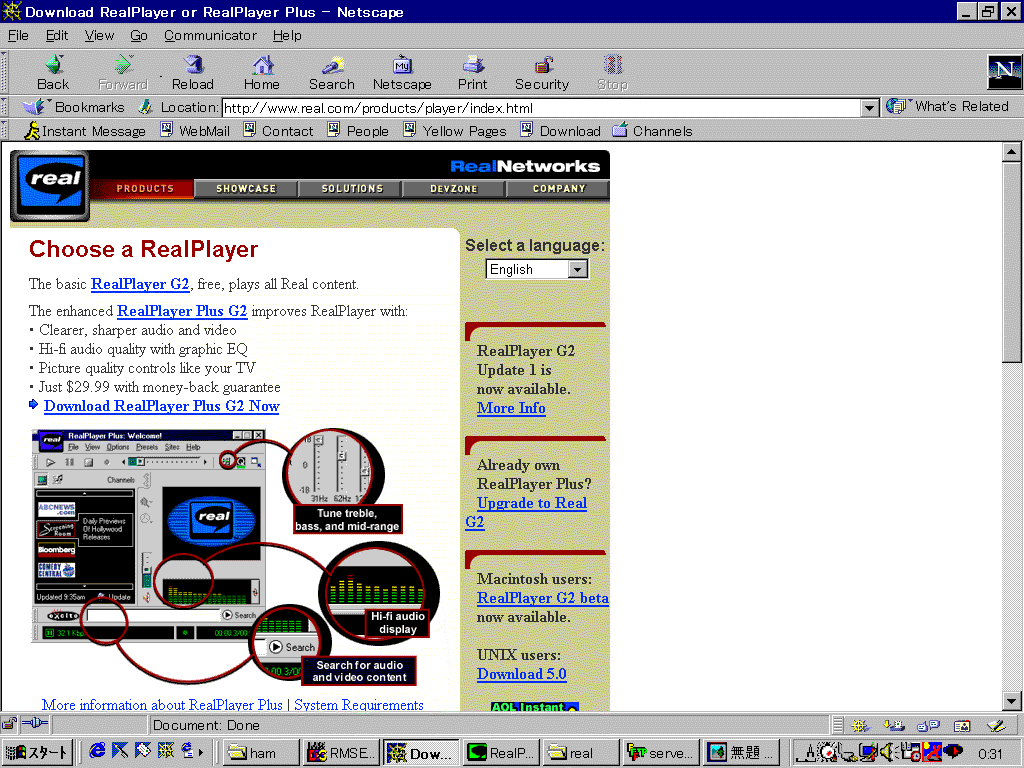Click the Netscape N logo animation
This screenshot has width=1024, height=768.
(x=1004, y=72)
